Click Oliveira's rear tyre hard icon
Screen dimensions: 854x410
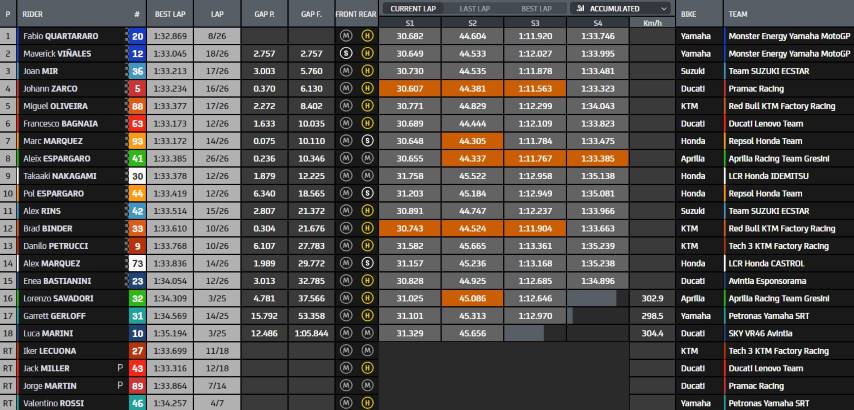367,106
